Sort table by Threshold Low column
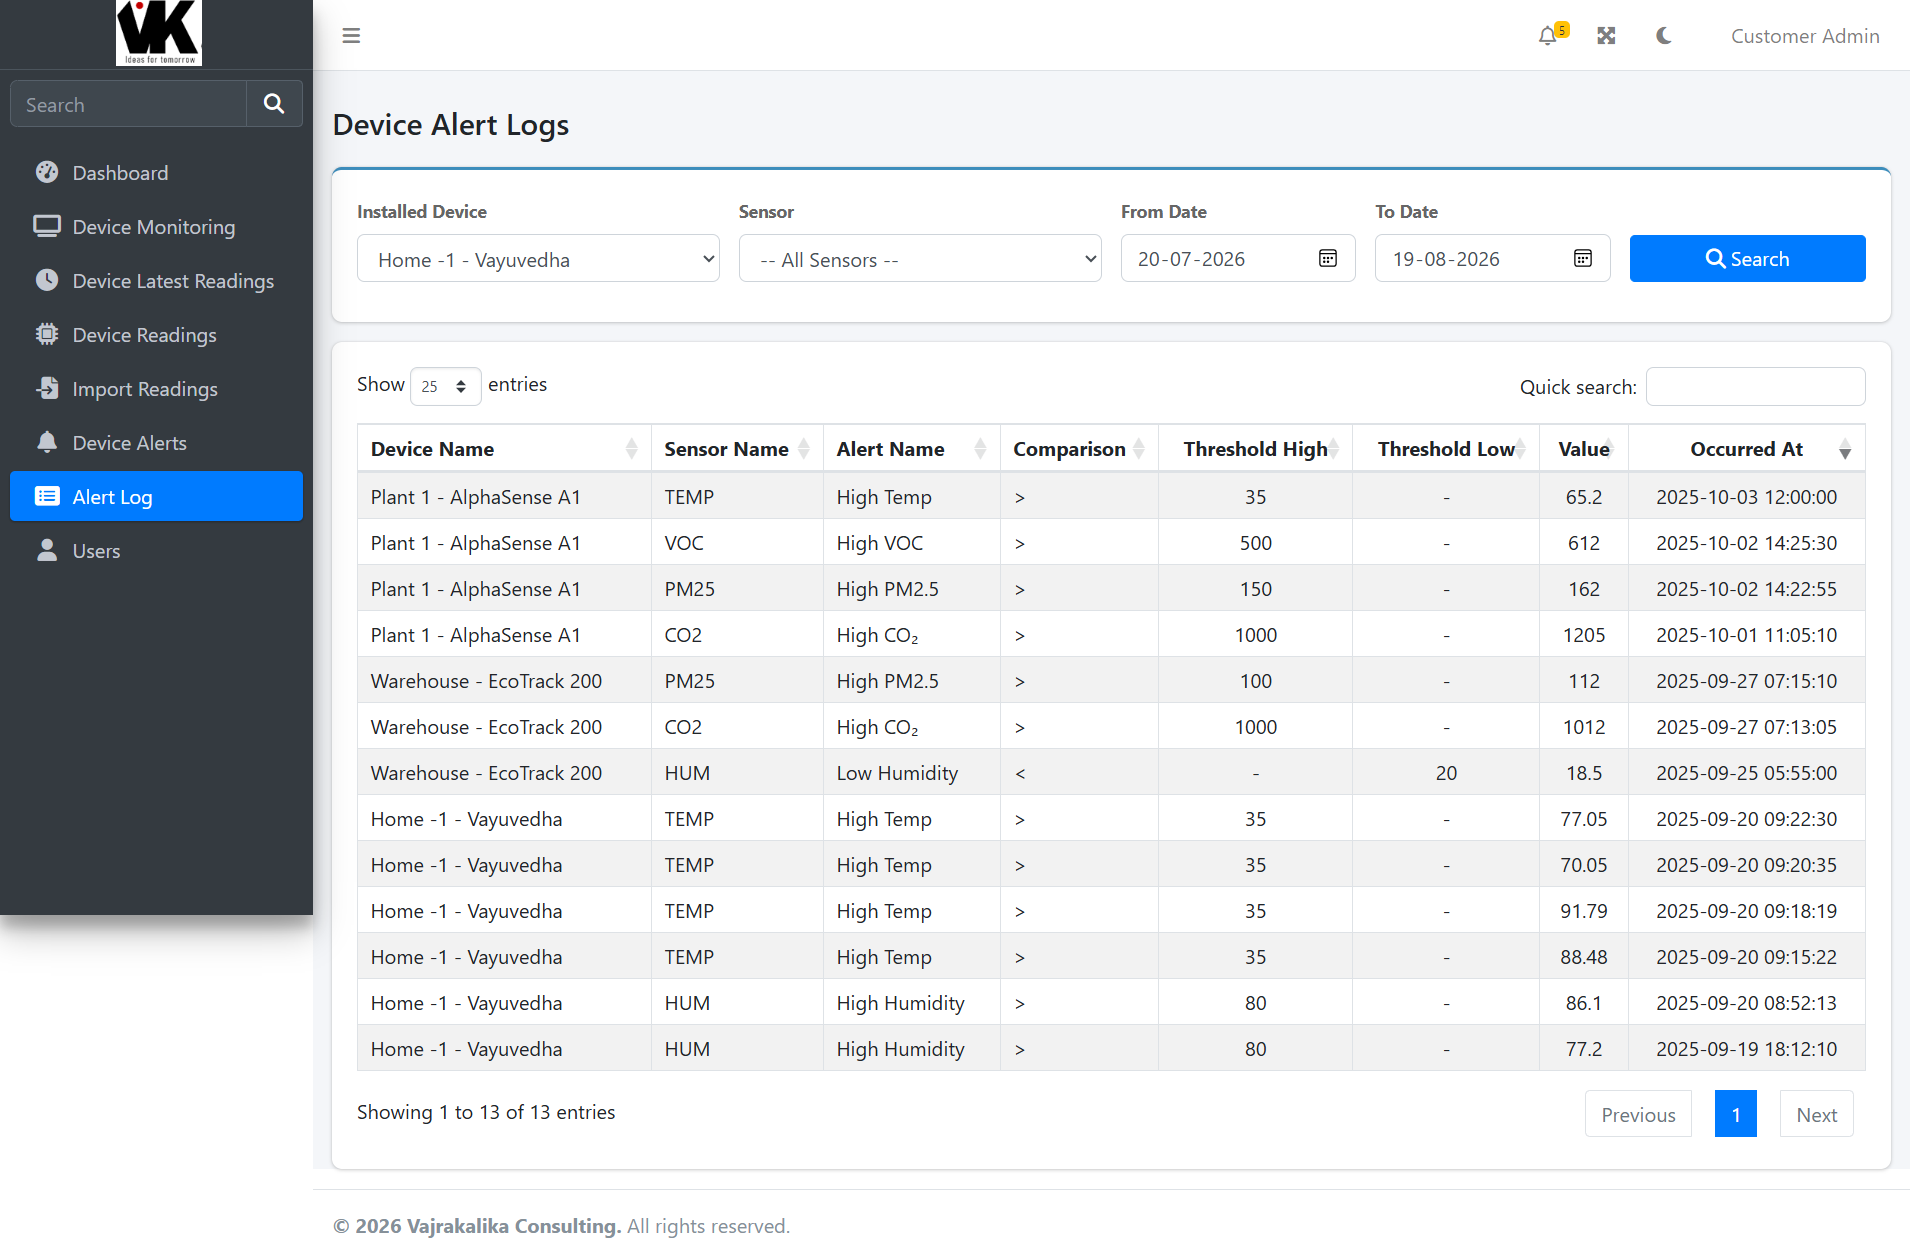This screenshot has height=1260, width=1910. click(1446, 449)
